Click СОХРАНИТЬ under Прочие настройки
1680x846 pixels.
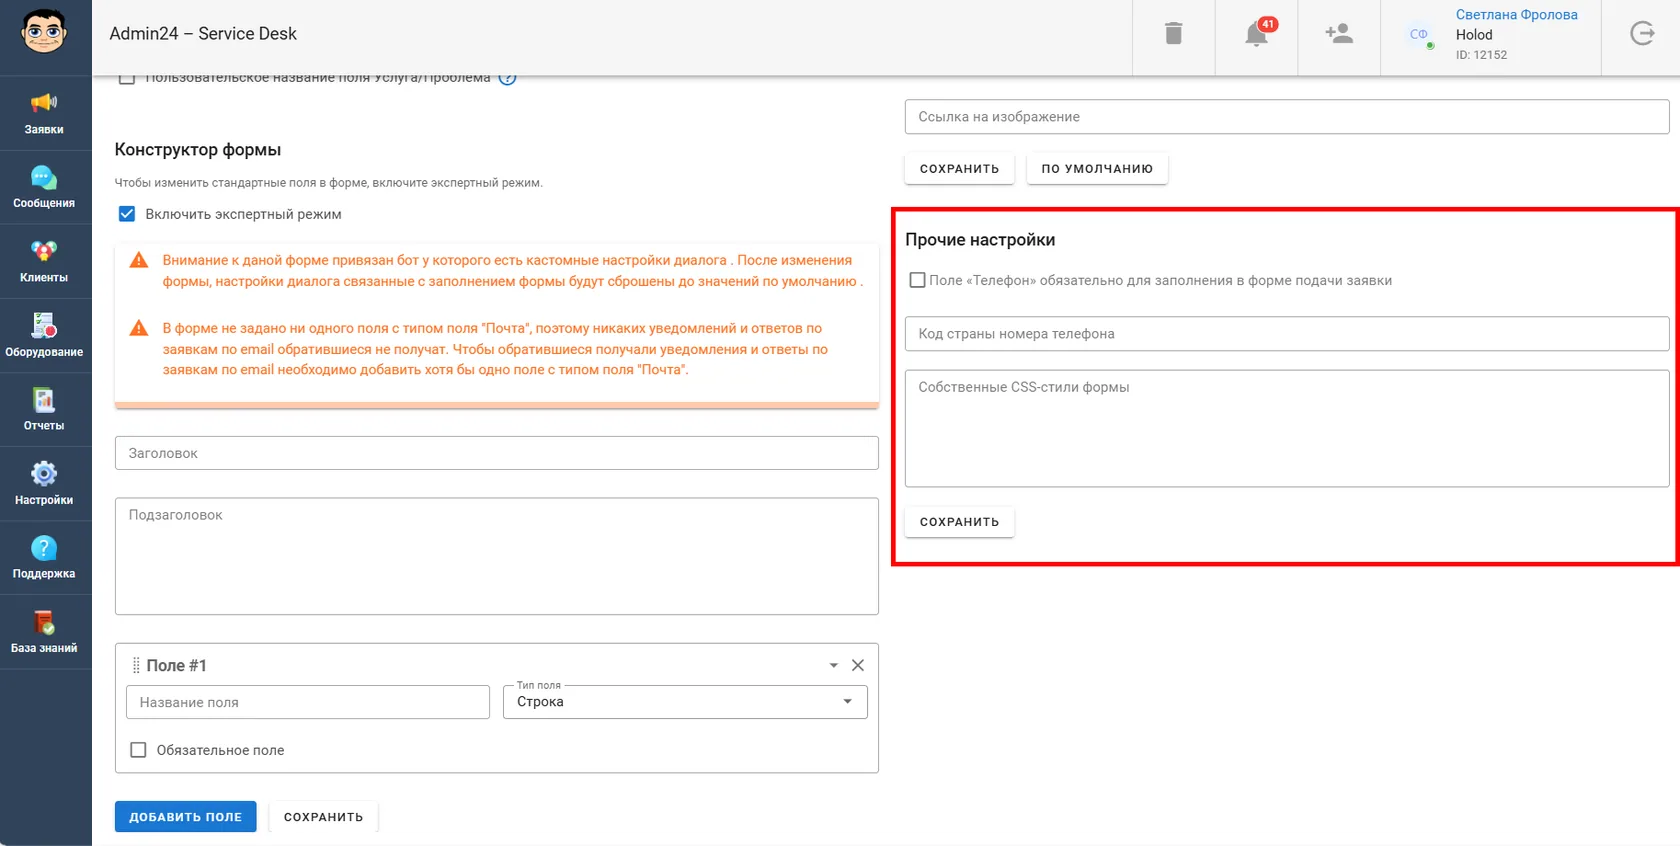(x=959, y=522)
